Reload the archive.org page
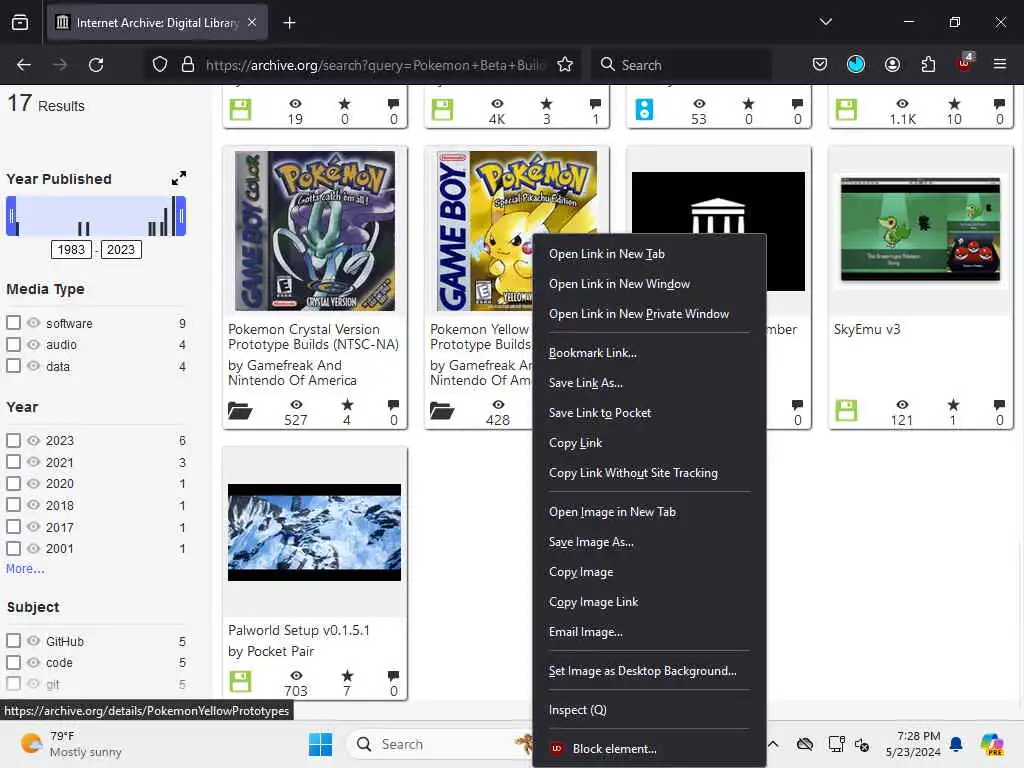Image resolution: width=1024 pixels, height=768 pixels. click(x=96, y=65)
